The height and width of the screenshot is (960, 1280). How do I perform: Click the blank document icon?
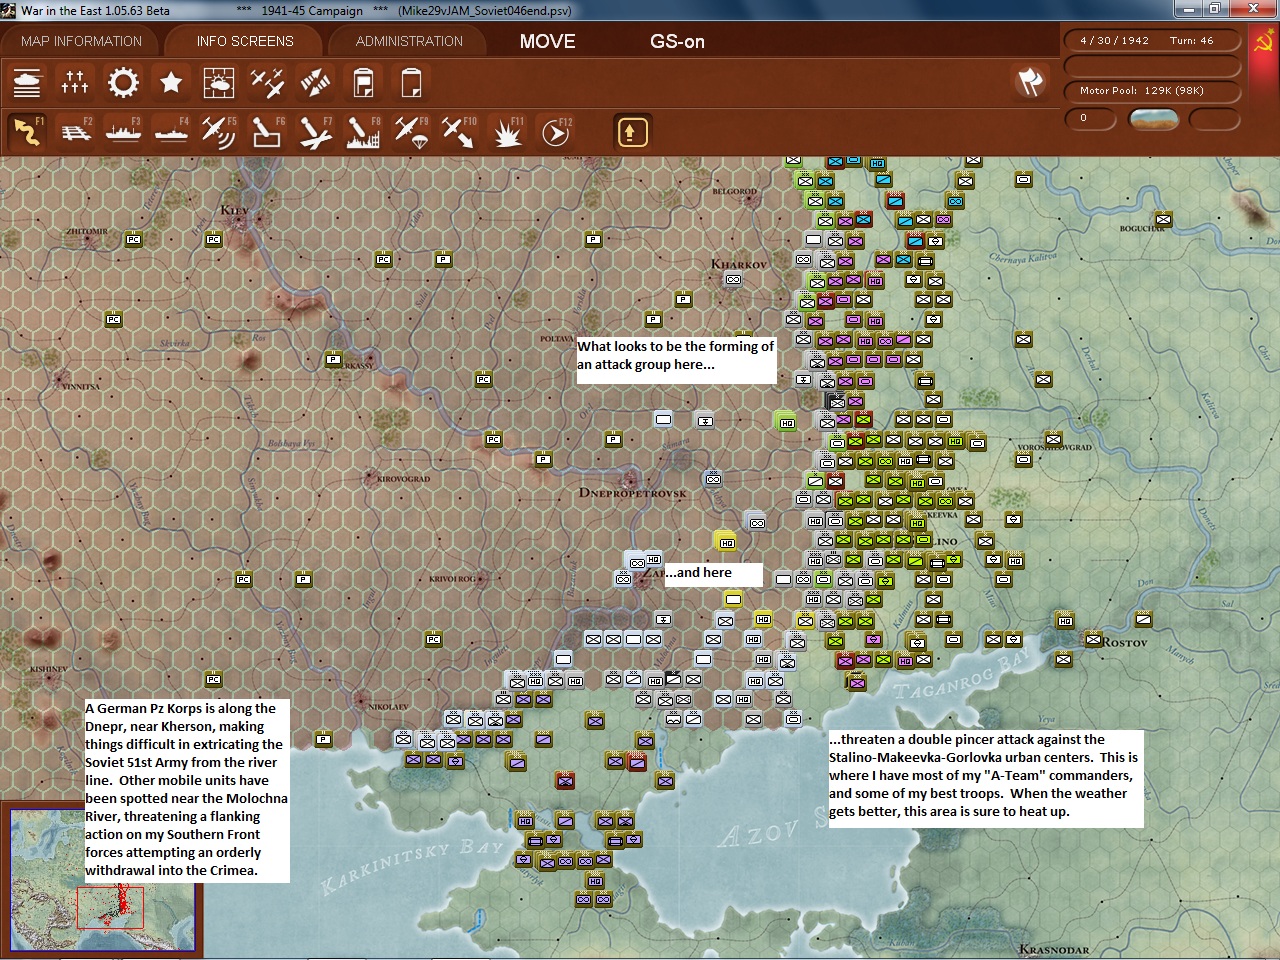coord(411,82)
